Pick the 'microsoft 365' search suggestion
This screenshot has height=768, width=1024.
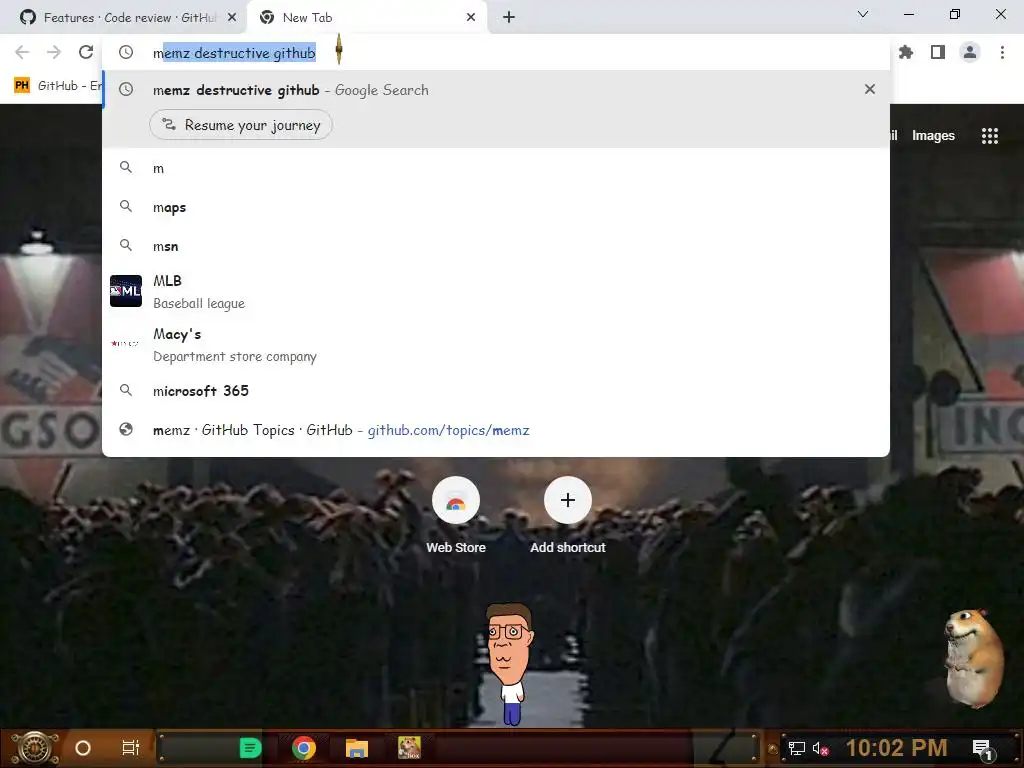click(496, 391)
